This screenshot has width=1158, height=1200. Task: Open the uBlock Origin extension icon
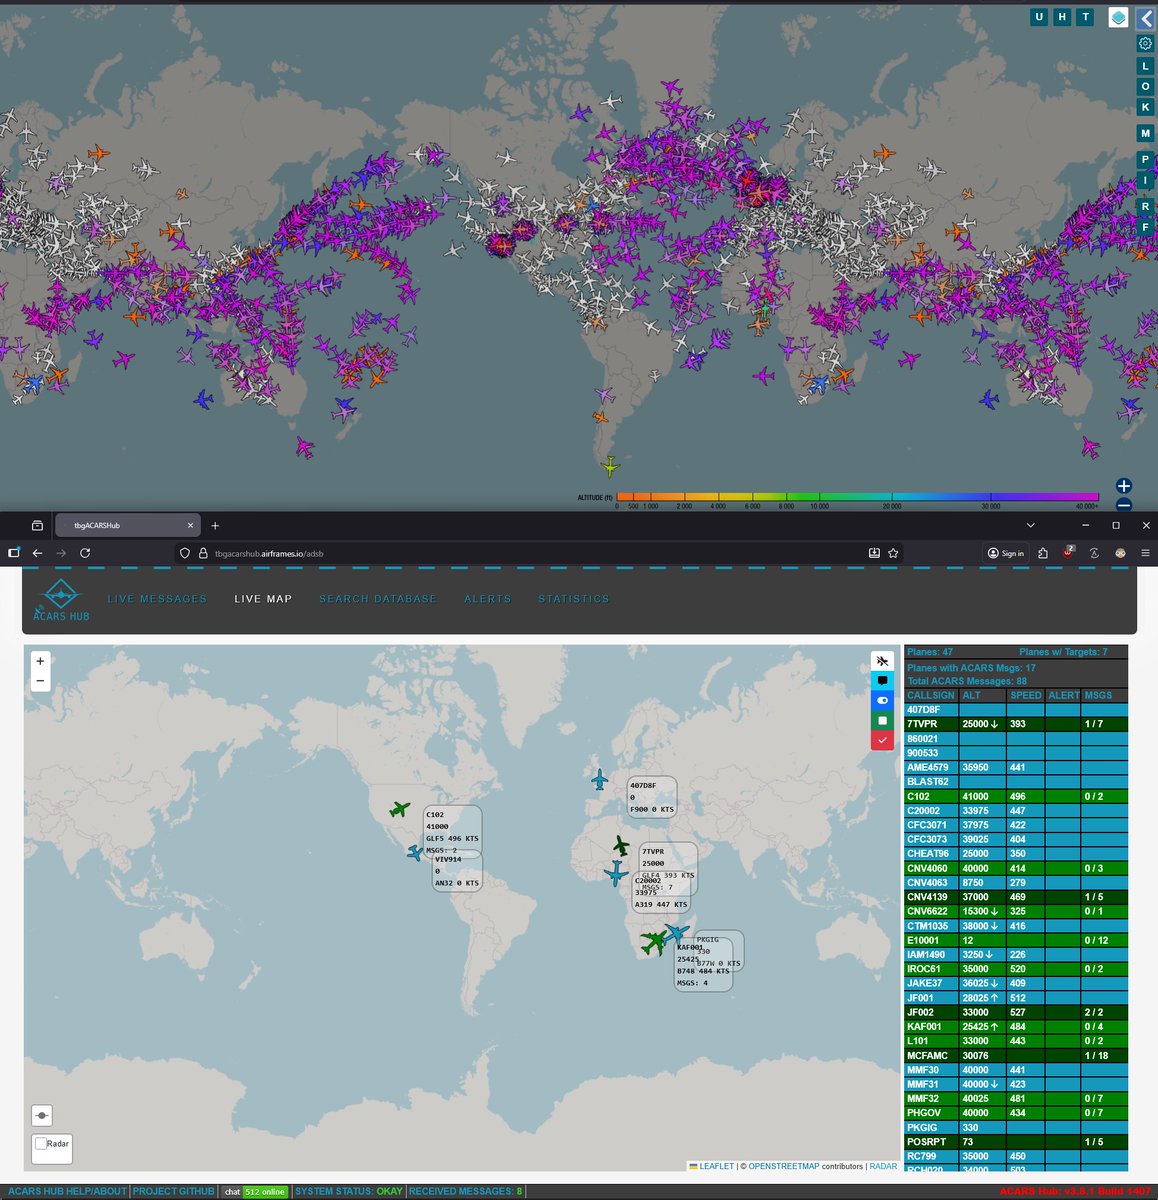coord(1069,553)
